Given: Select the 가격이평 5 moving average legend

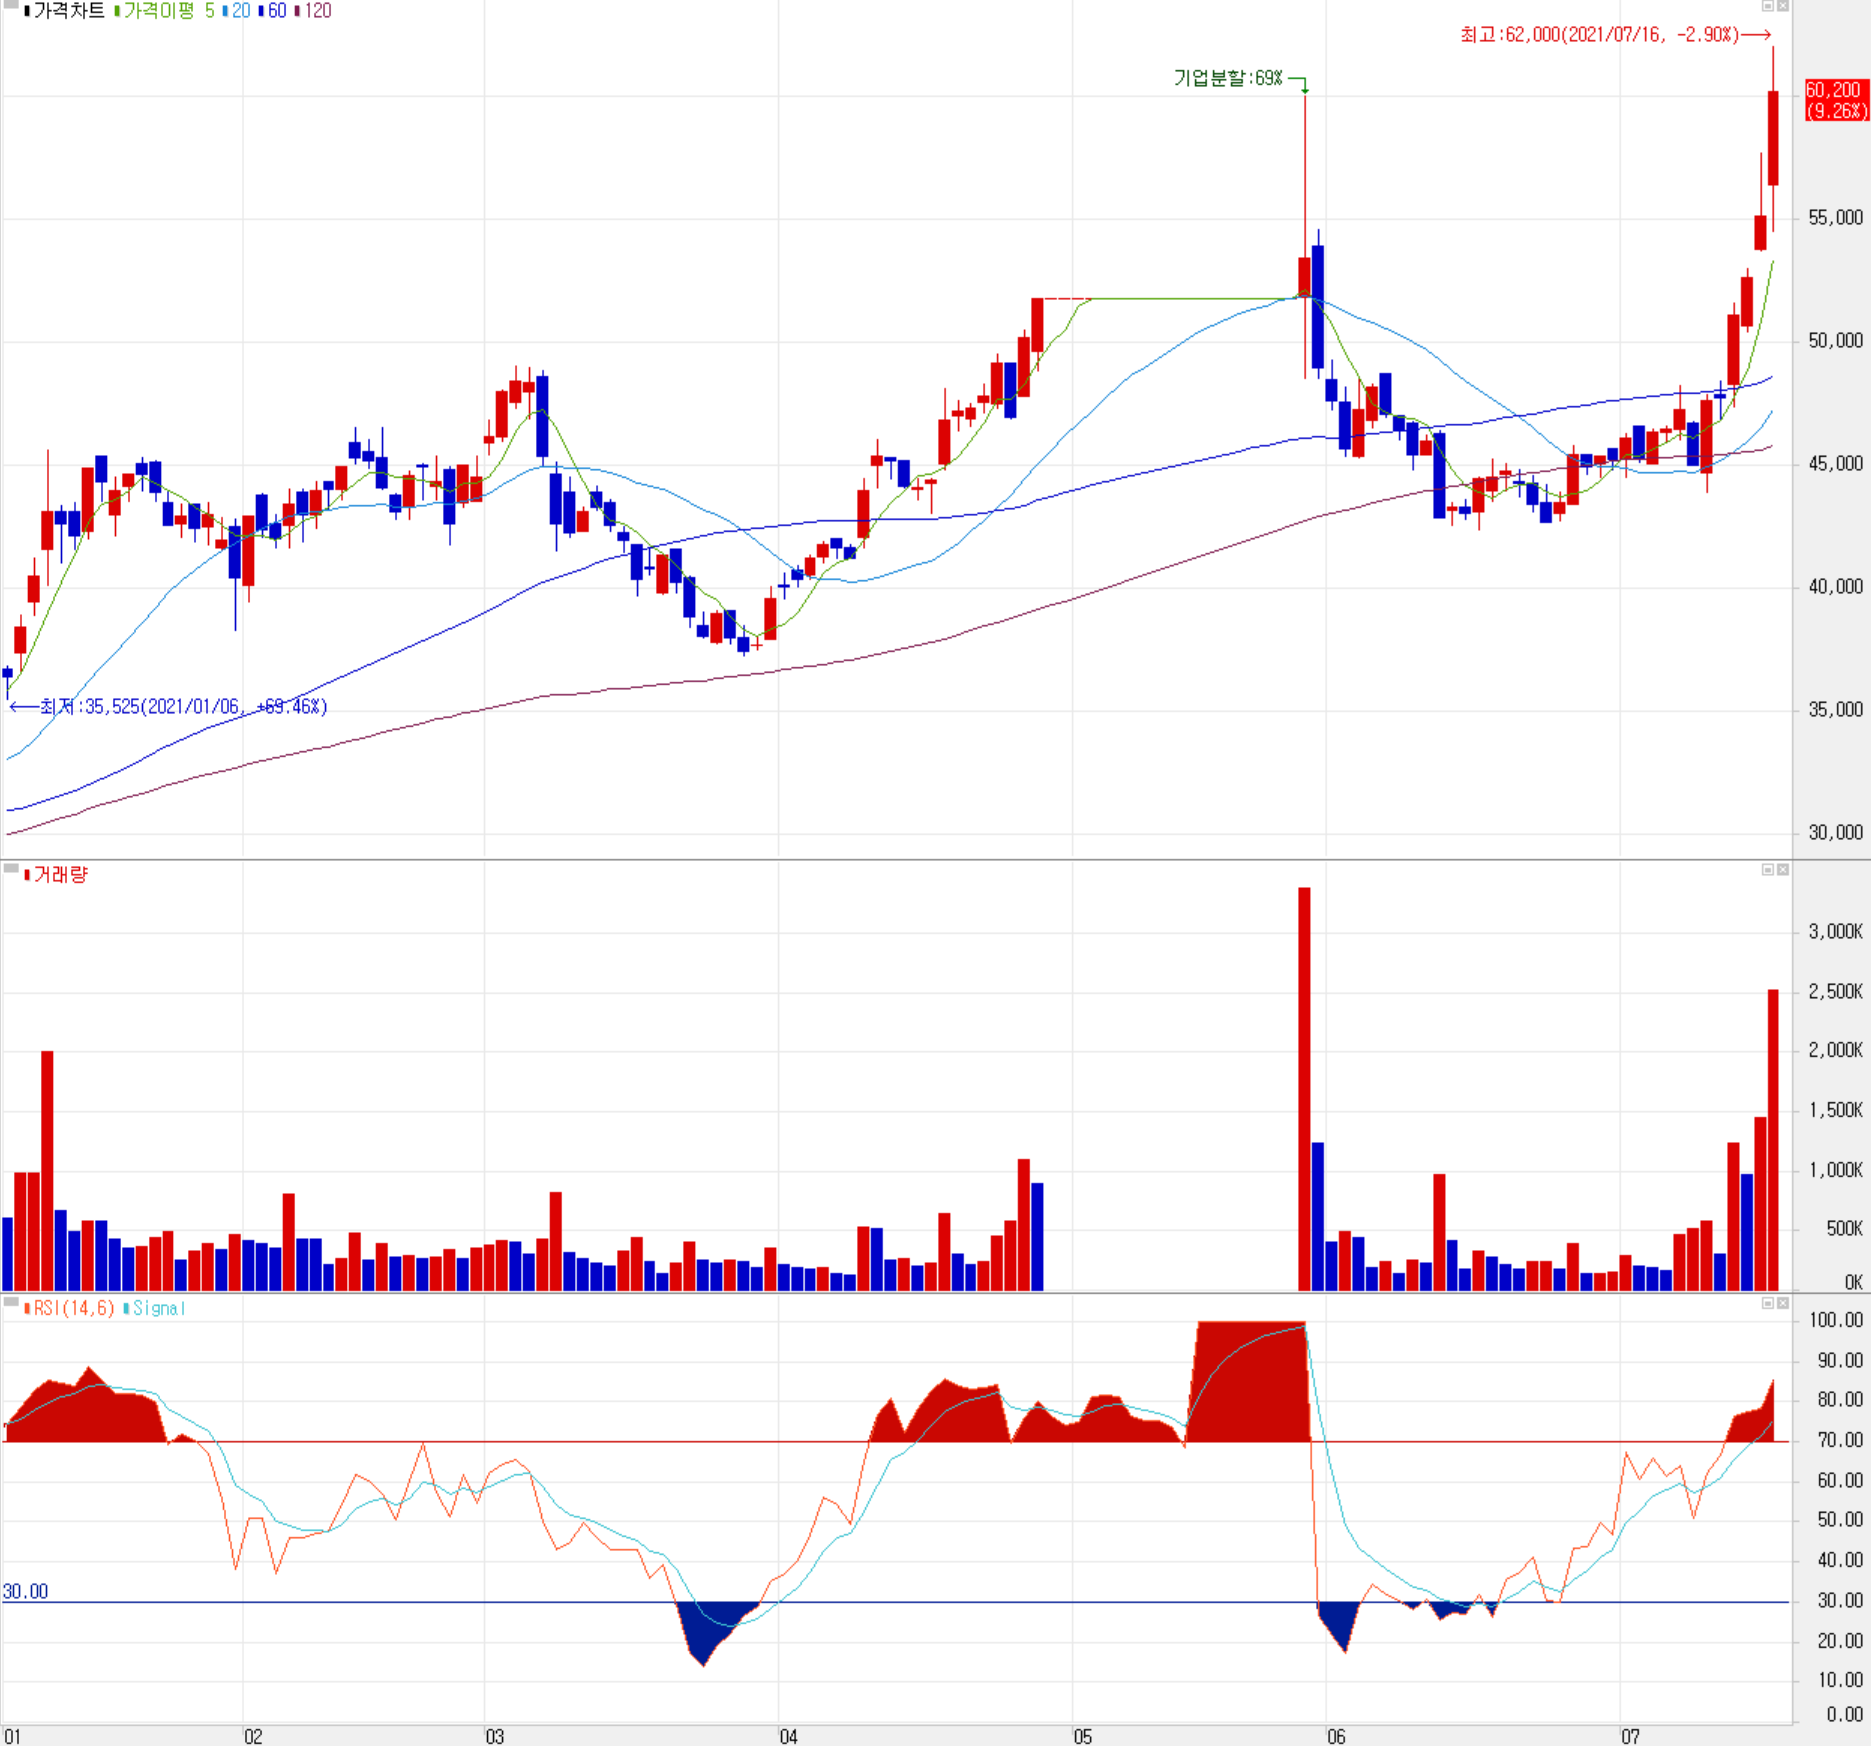Looking at the screenshot, I should 168,11.
